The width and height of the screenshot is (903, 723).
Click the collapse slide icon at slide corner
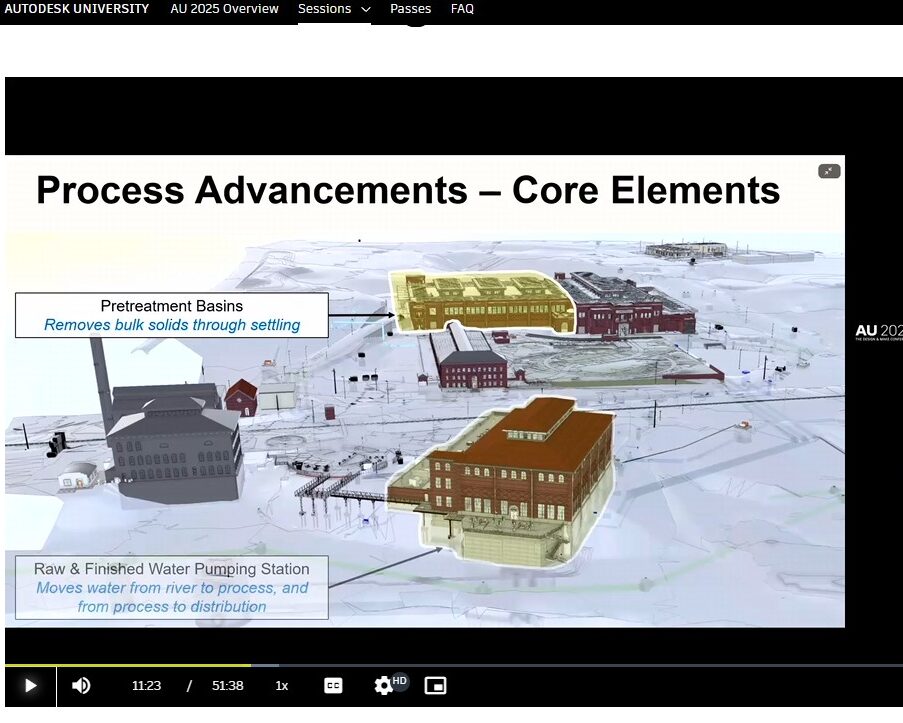[x=828, y=171]
